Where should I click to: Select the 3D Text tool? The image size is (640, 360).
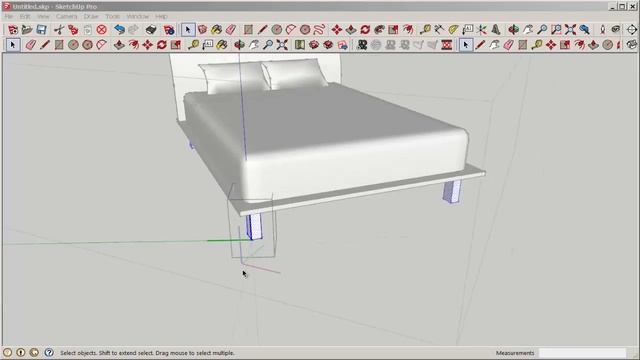tap(496, 29)
